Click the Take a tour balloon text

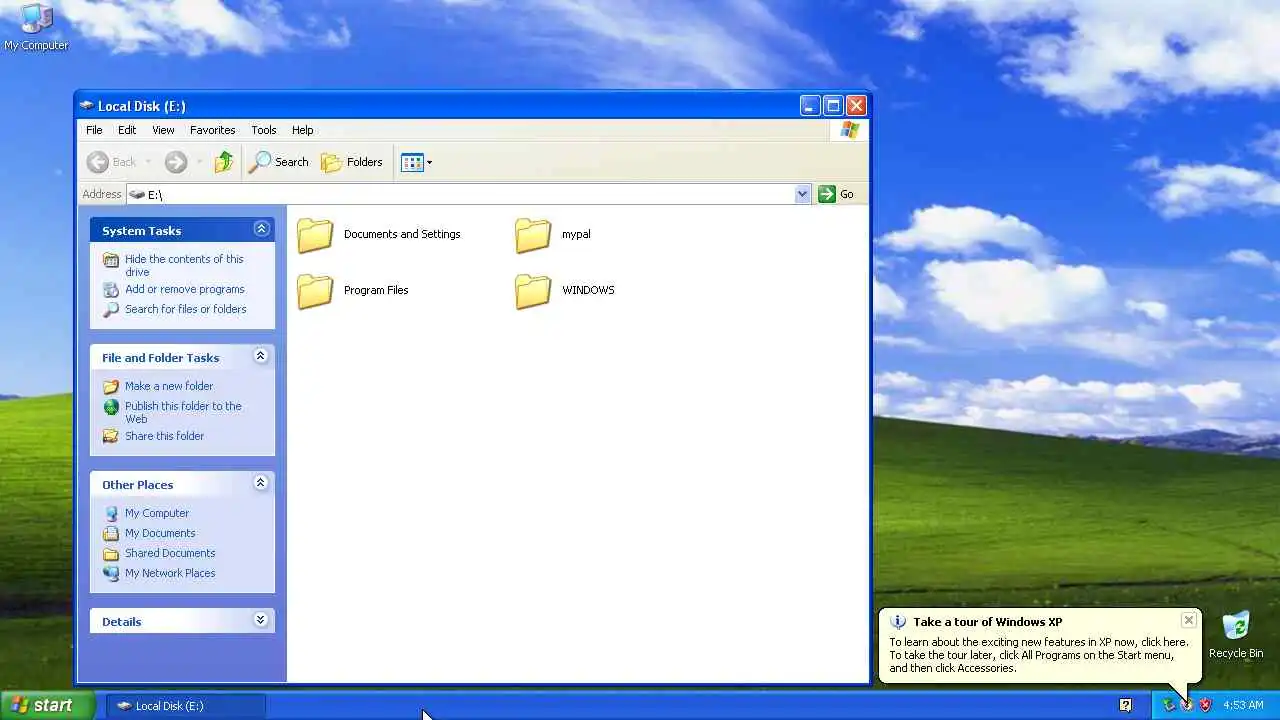tap(1039, 655)
